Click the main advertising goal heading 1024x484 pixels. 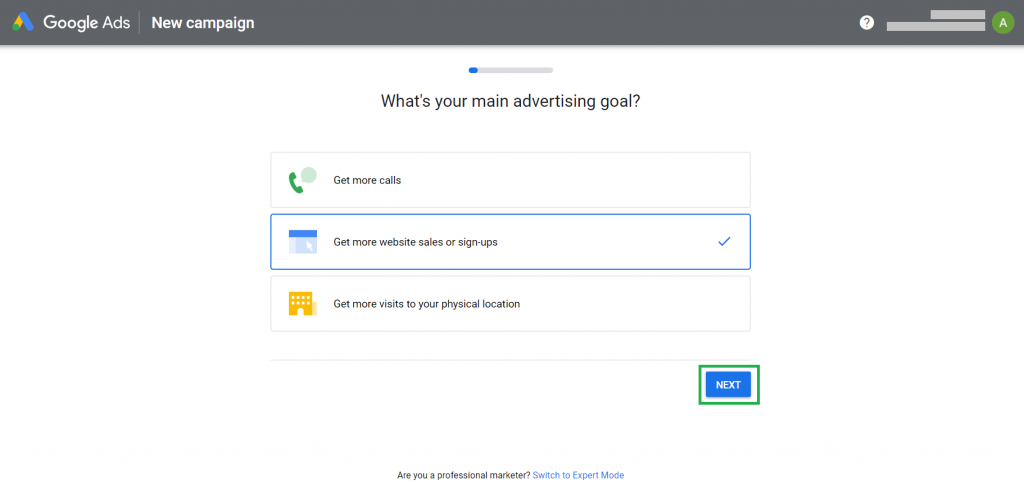point(511,101)
